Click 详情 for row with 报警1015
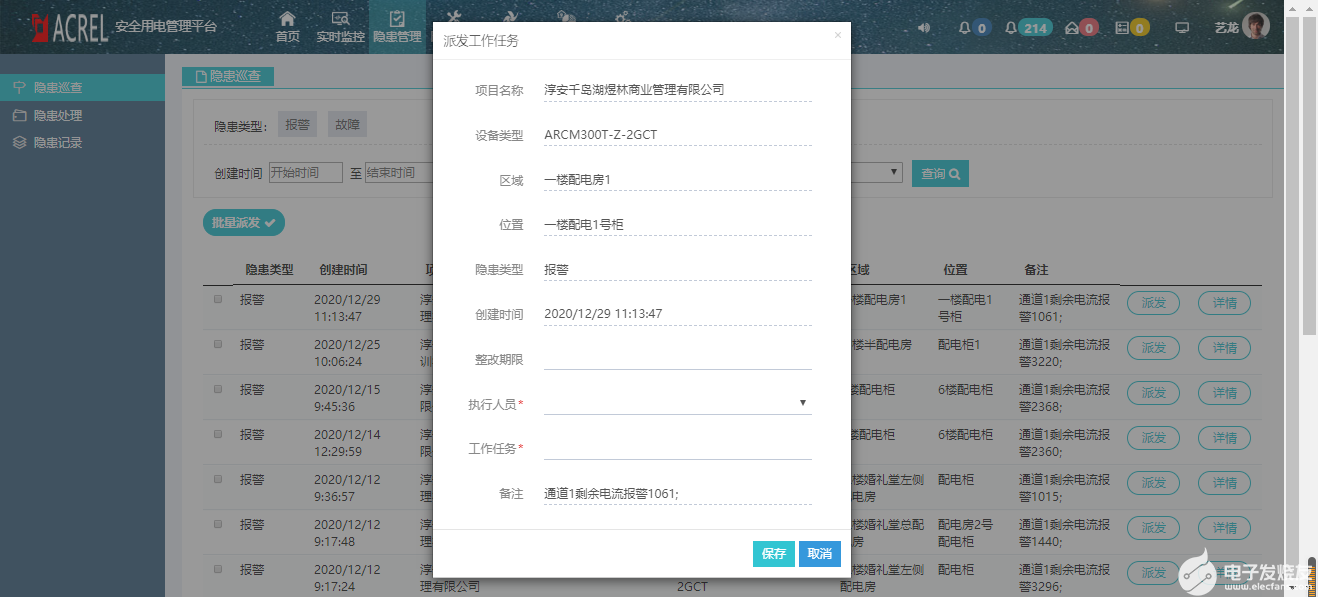The width and height of the screenshot is (1318, 597). tap(1224, 483)
